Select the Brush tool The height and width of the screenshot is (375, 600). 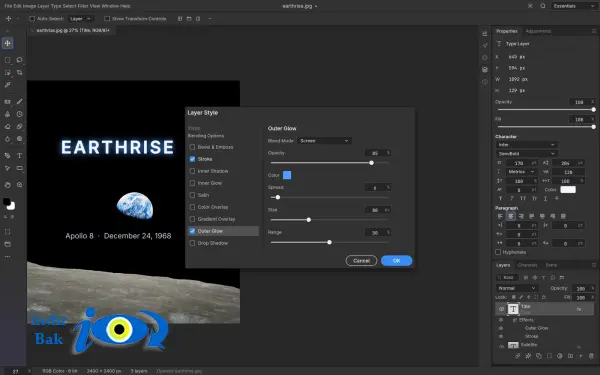[20, 101]
